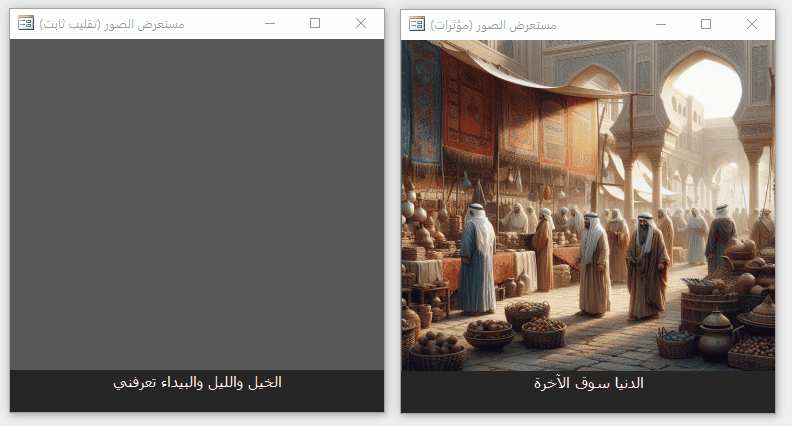Maximize the static flip (تقليب ثابت) viewer window

point(315,23)
